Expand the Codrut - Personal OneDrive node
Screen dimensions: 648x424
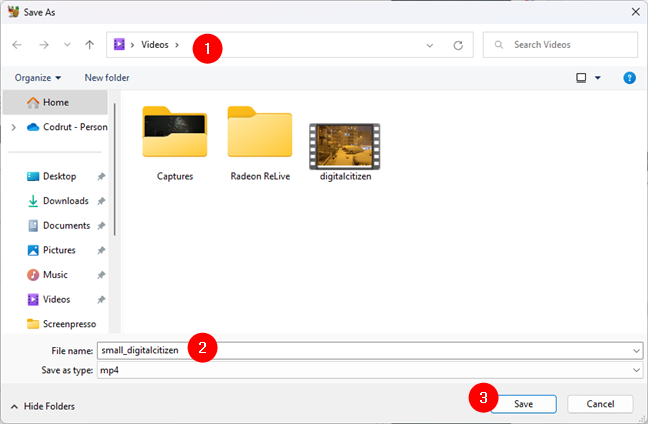(x=14, y=127)
